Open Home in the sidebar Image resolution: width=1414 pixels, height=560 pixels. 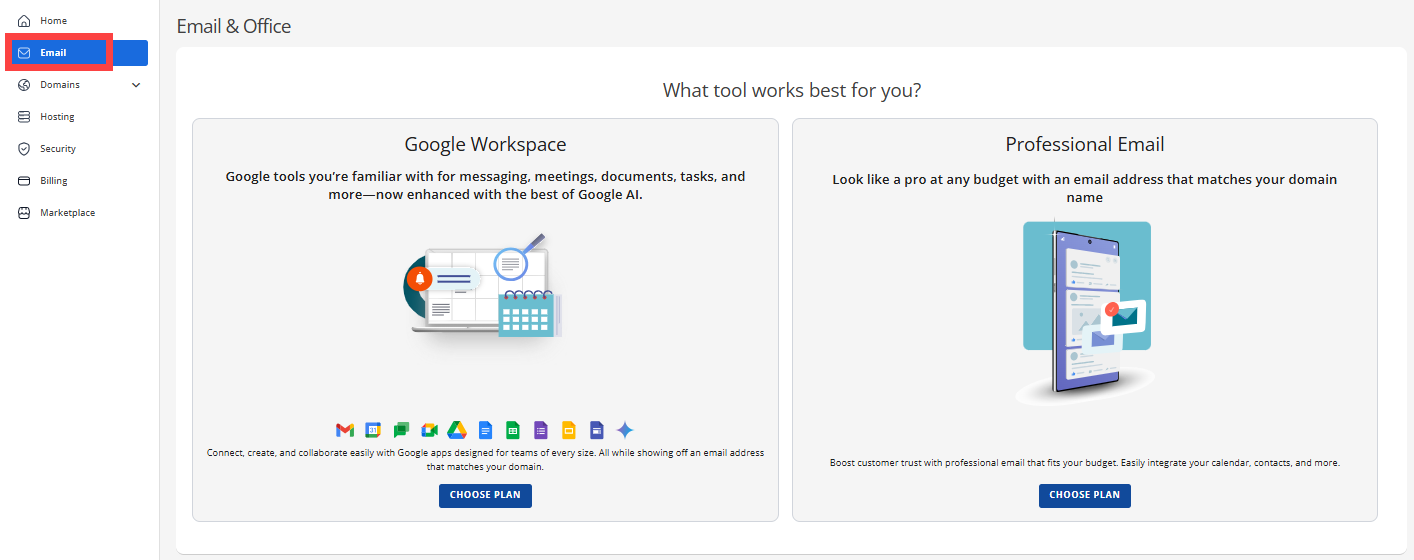tap(53, 21)
